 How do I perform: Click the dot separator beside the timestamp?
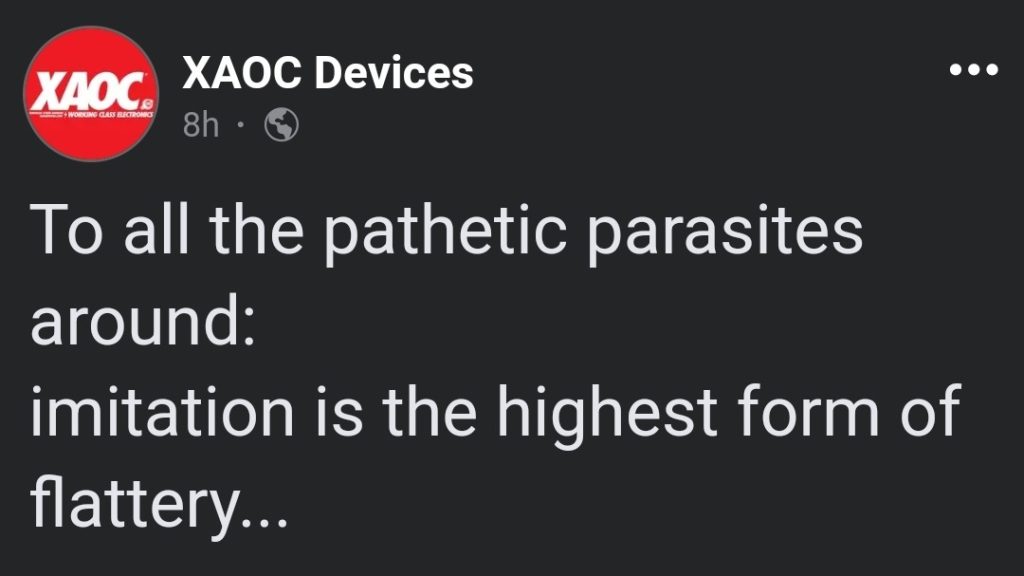click(x=242, y=124)
